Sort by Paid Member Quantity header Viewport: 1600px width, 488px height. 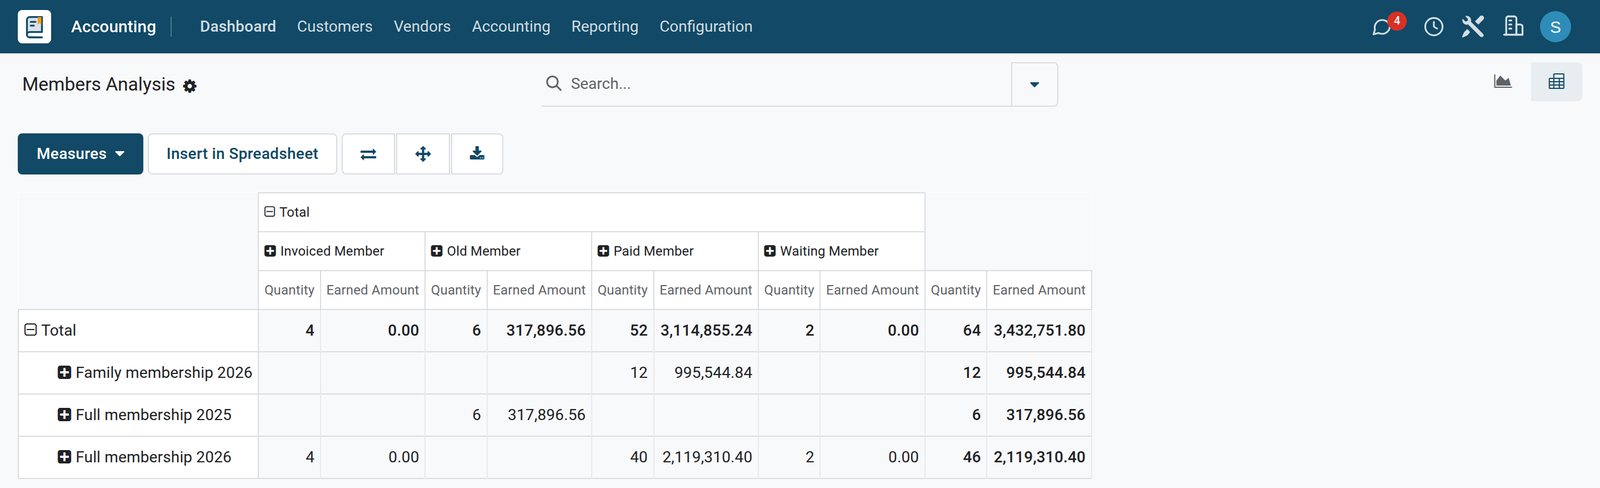coord(623,290)
